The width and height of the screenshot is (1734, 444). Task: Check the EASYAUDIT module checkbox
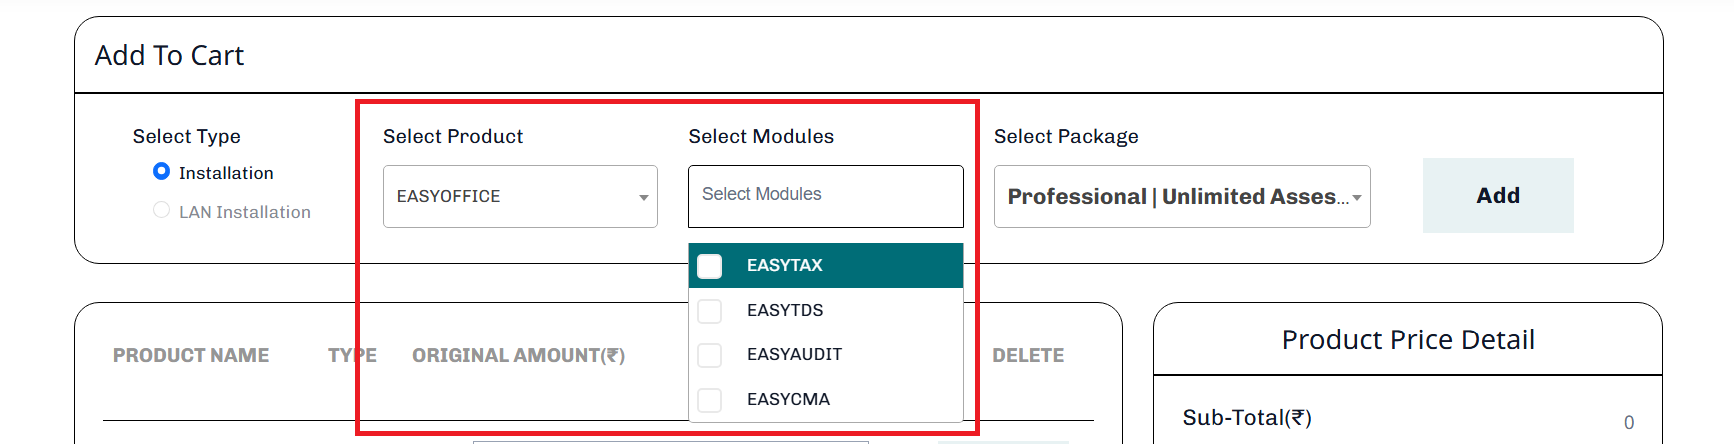(x=710, y=355)
